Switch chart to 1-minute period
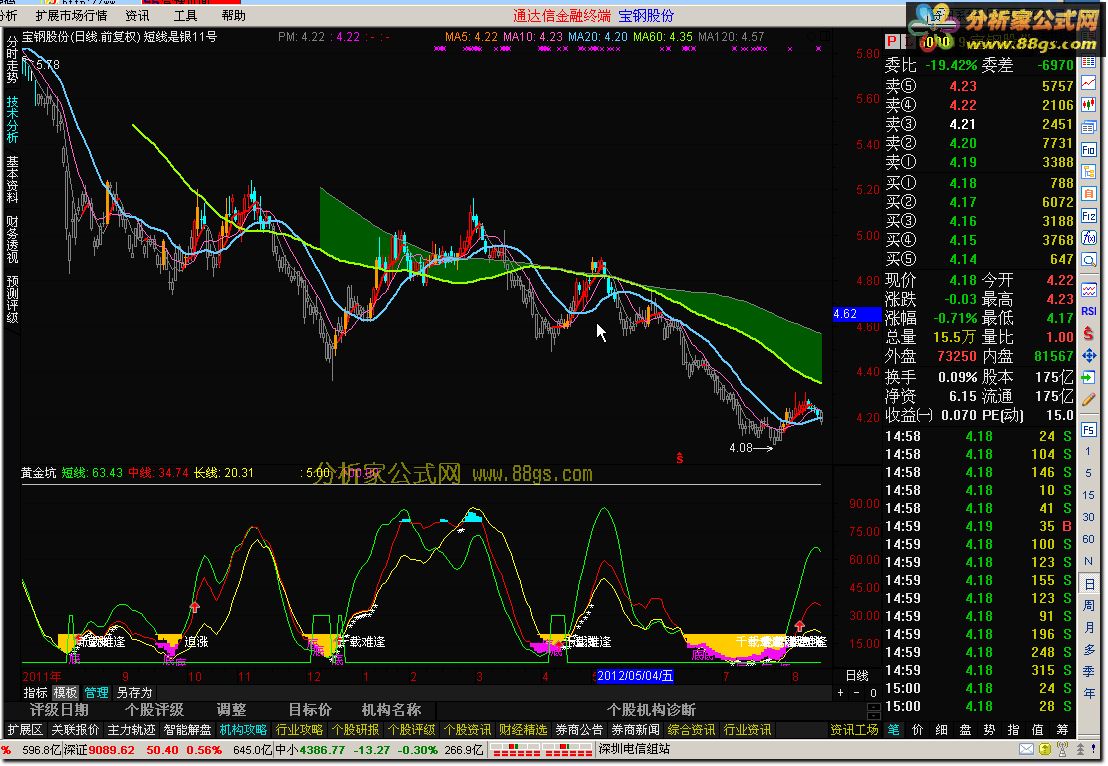 pyautogui.click(x=1088, y=451)
